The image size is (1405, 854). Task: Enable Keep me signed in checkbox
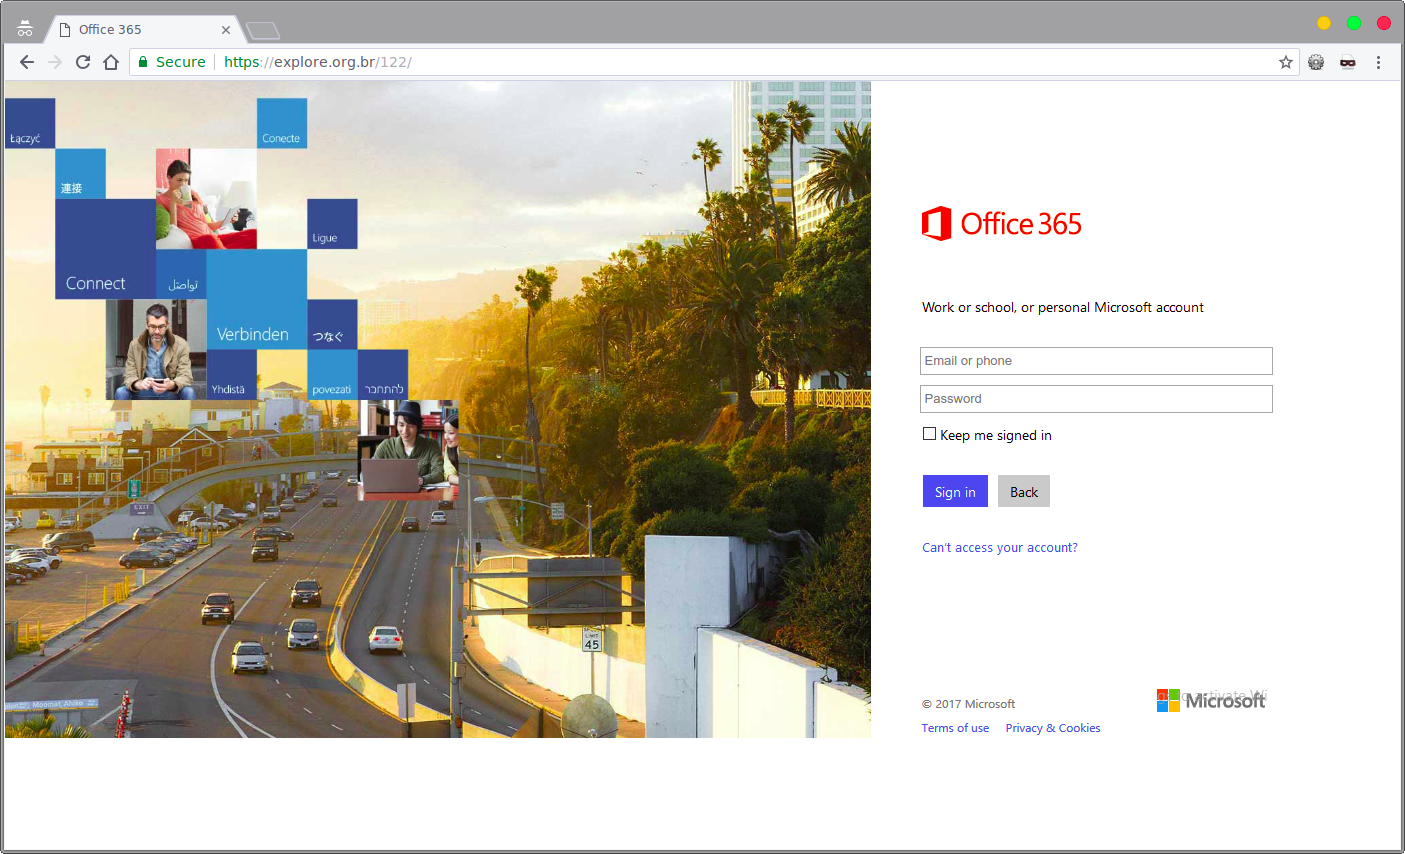[x=929, y=434]
